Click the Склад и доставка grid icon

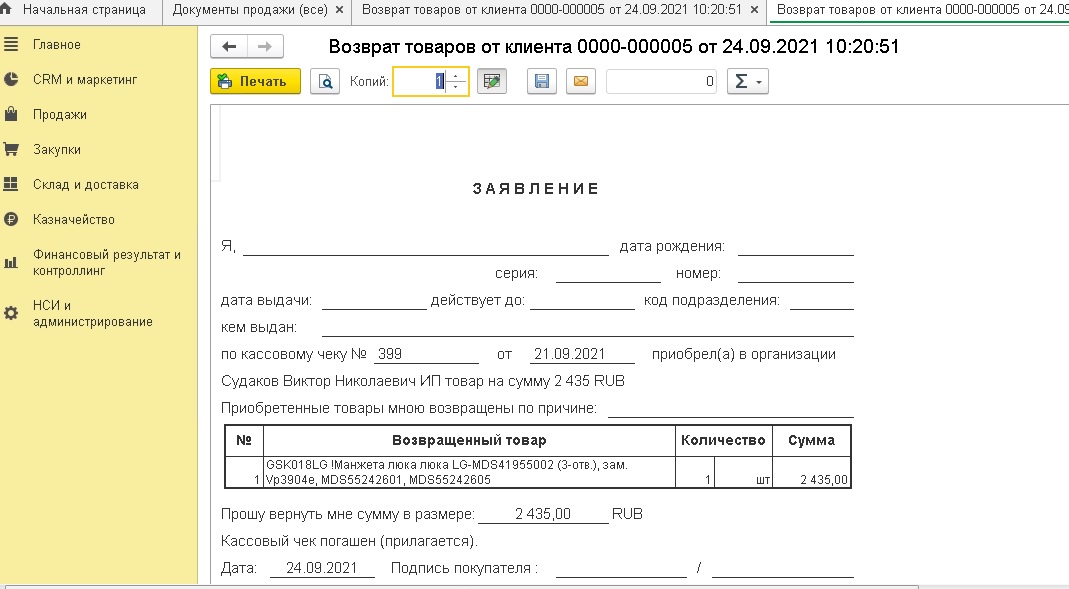click(x=12, y=185)
